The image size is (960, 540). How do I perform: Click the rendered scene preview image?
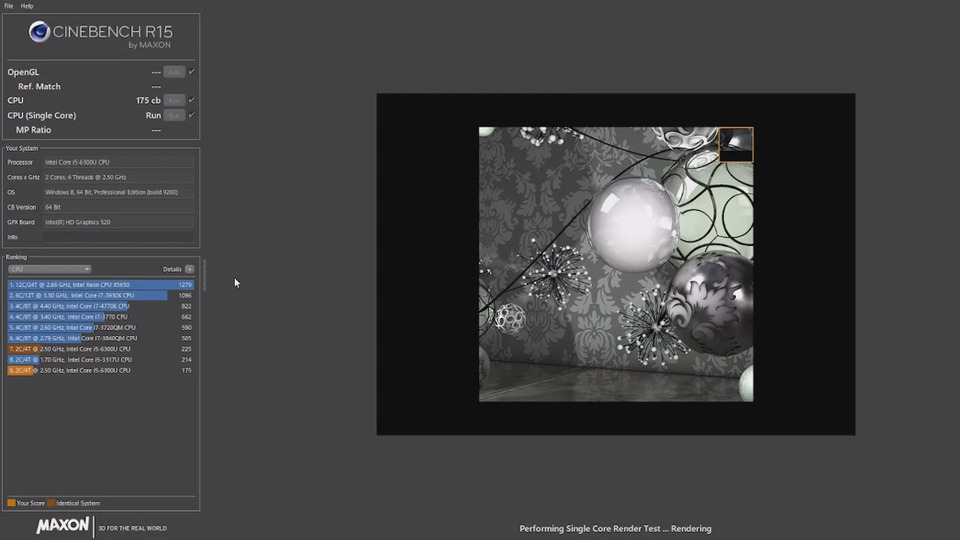tap(616, 264)
